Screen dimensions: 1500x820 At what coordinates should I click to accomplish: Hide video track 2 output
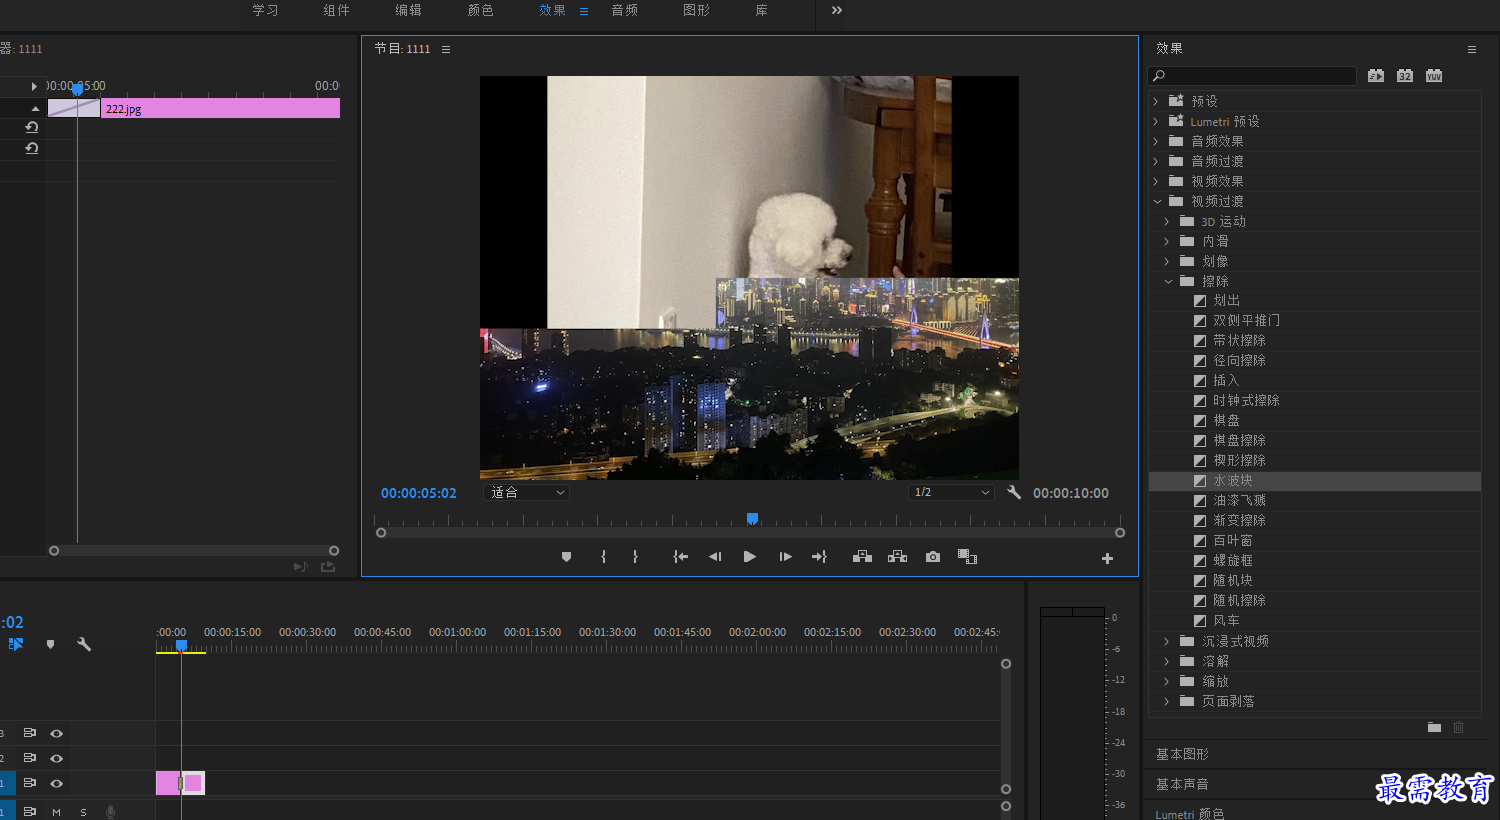coord(56,758)
